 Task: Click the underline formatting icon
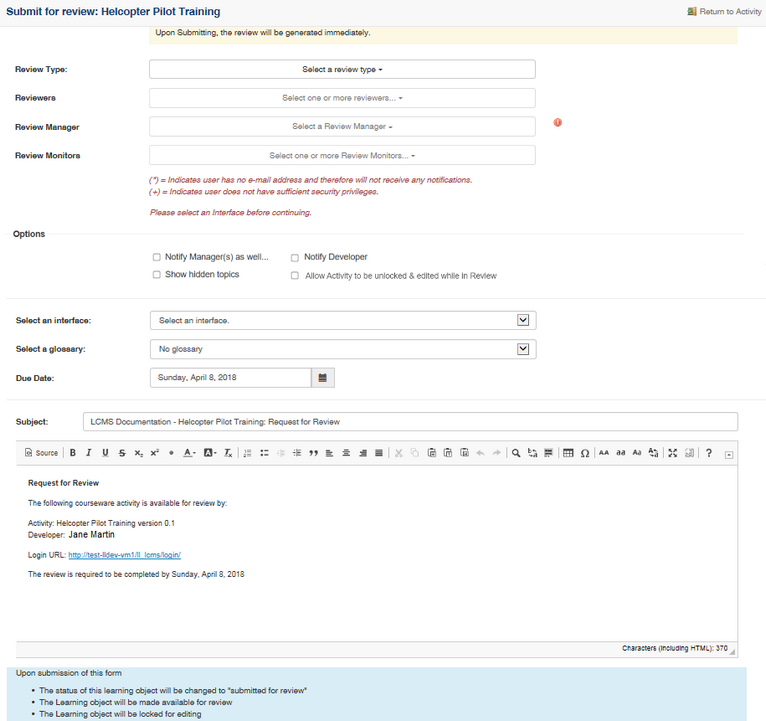point(105,453)
